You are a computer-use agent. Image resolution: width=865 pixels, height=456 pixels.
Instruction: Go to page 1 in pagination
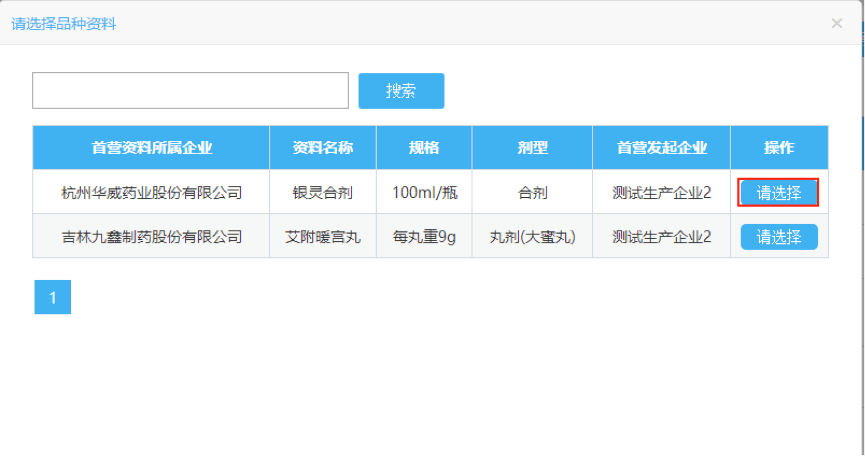pos(52,297)
